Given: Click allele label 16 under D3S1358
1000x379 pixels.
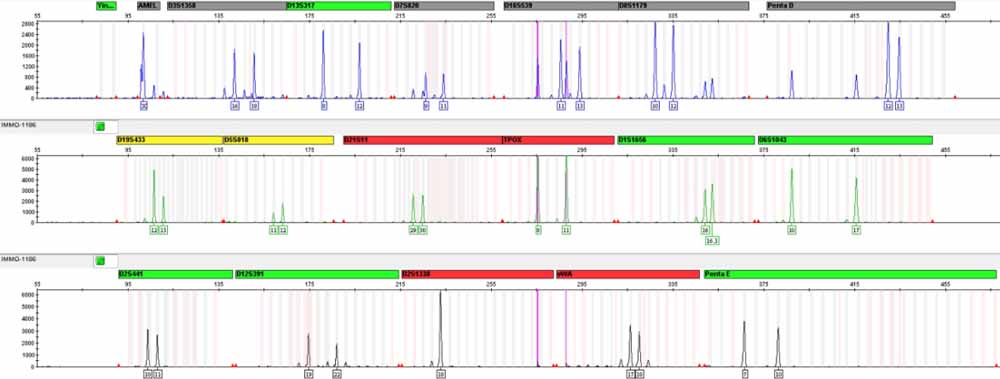Looking at the screenshot, I should click(235, 105).
